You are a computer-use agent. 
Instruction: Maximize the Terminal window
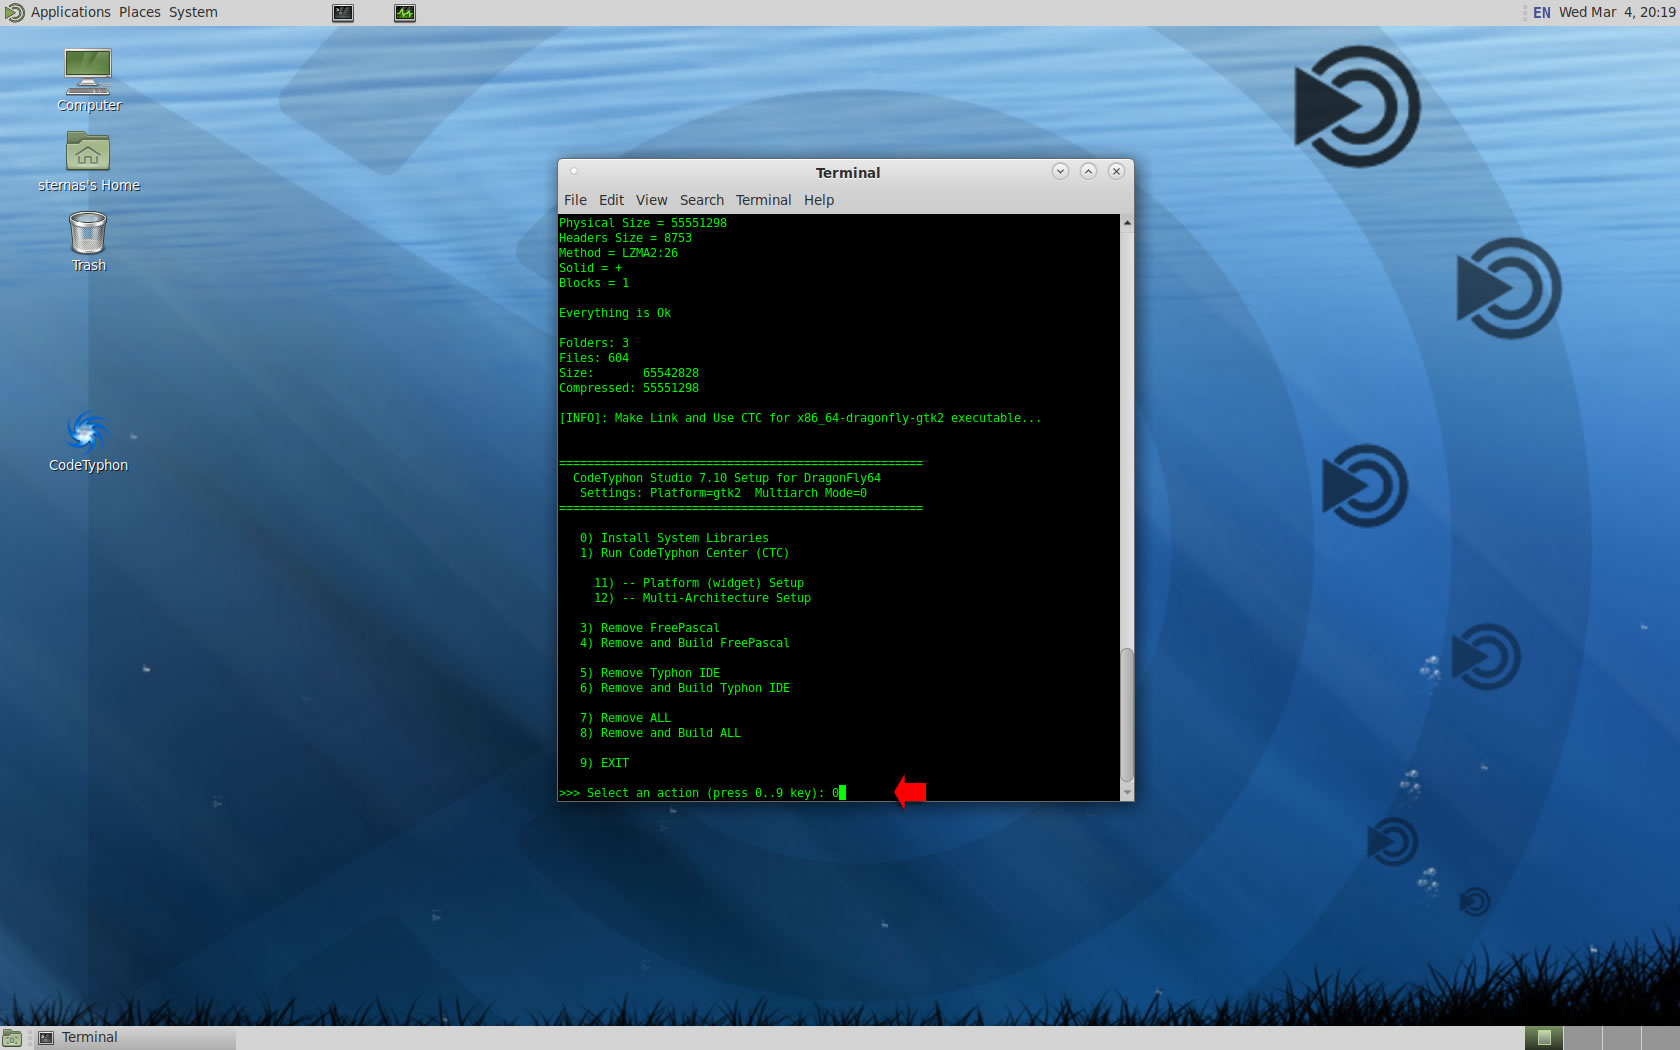[1088, 171]
